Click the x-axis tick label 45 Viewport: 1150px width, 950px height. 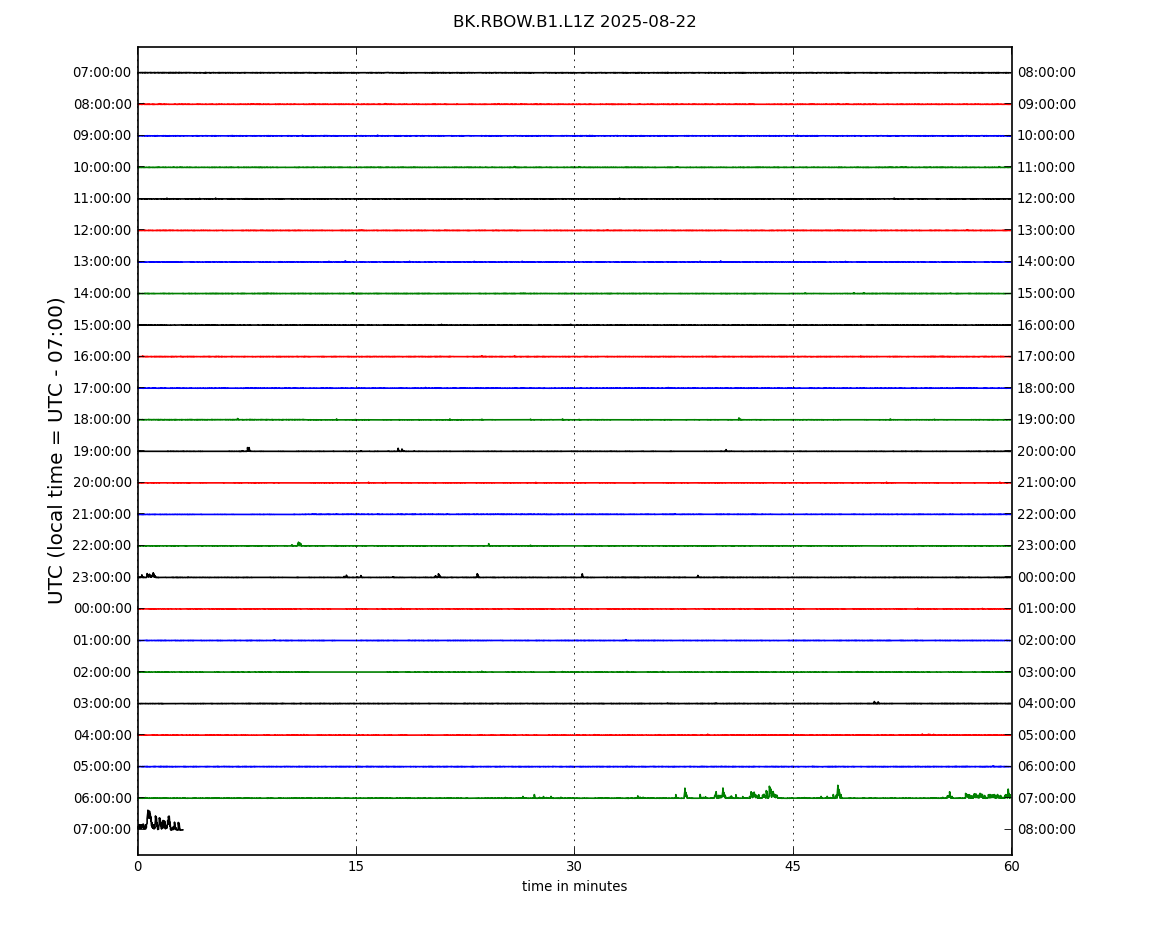click(x=793, y=866)
